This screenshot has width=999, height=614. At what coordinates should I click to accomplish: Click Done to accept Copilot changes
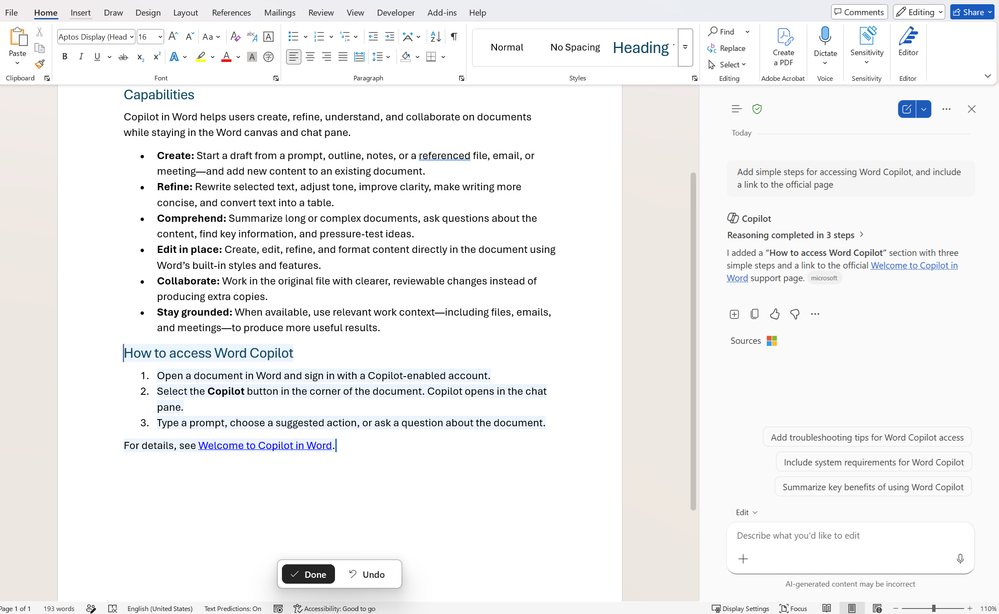(308, 575)
